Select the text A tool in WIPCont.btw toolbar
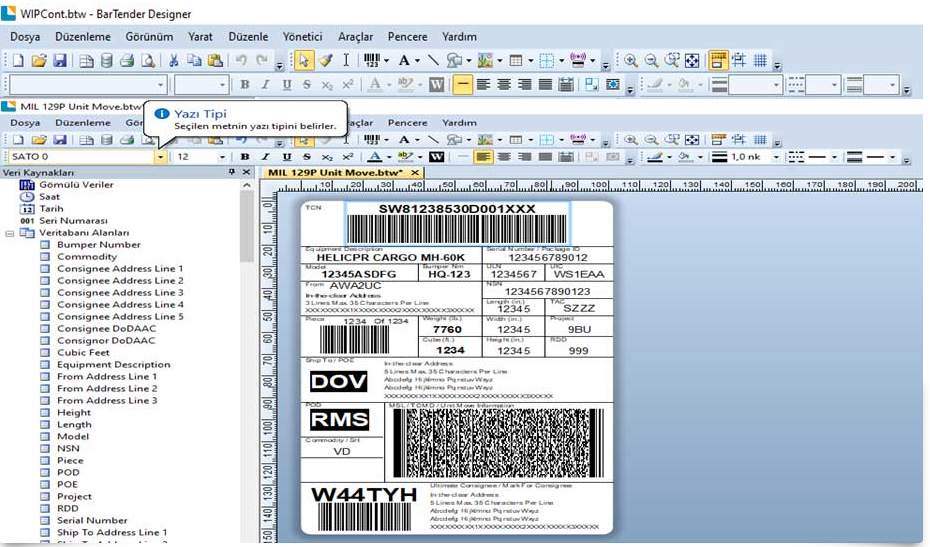 404,61
